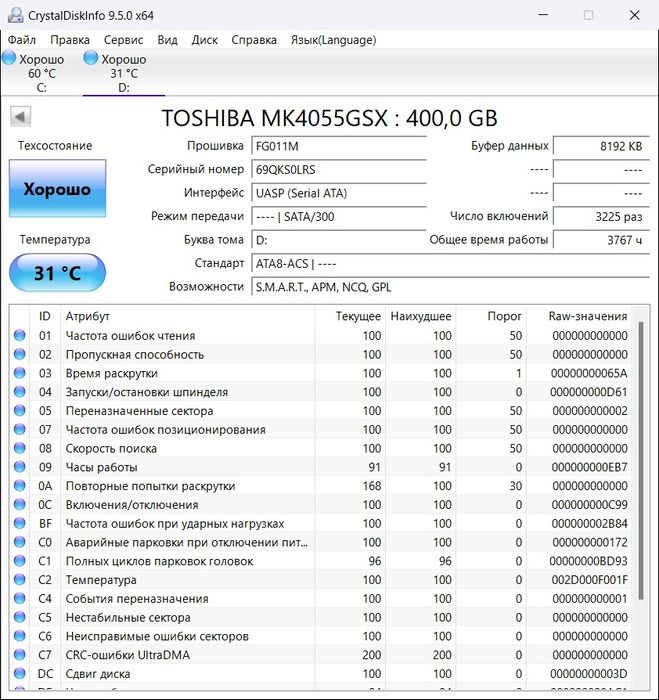Click the power-on hours field 3767 ч
This screenshot has width=659, height=700.
(601, 240)
